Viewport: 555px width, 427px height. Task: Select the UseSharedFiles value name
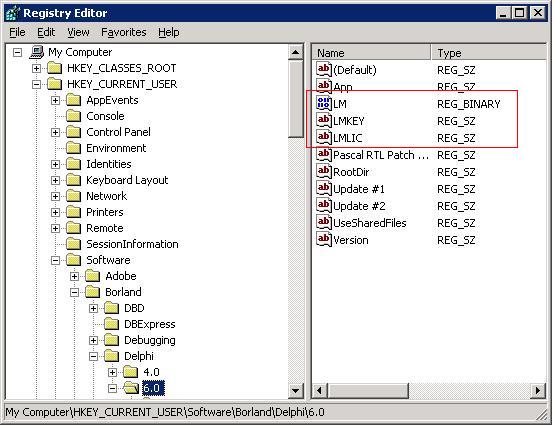click(370, 223)
